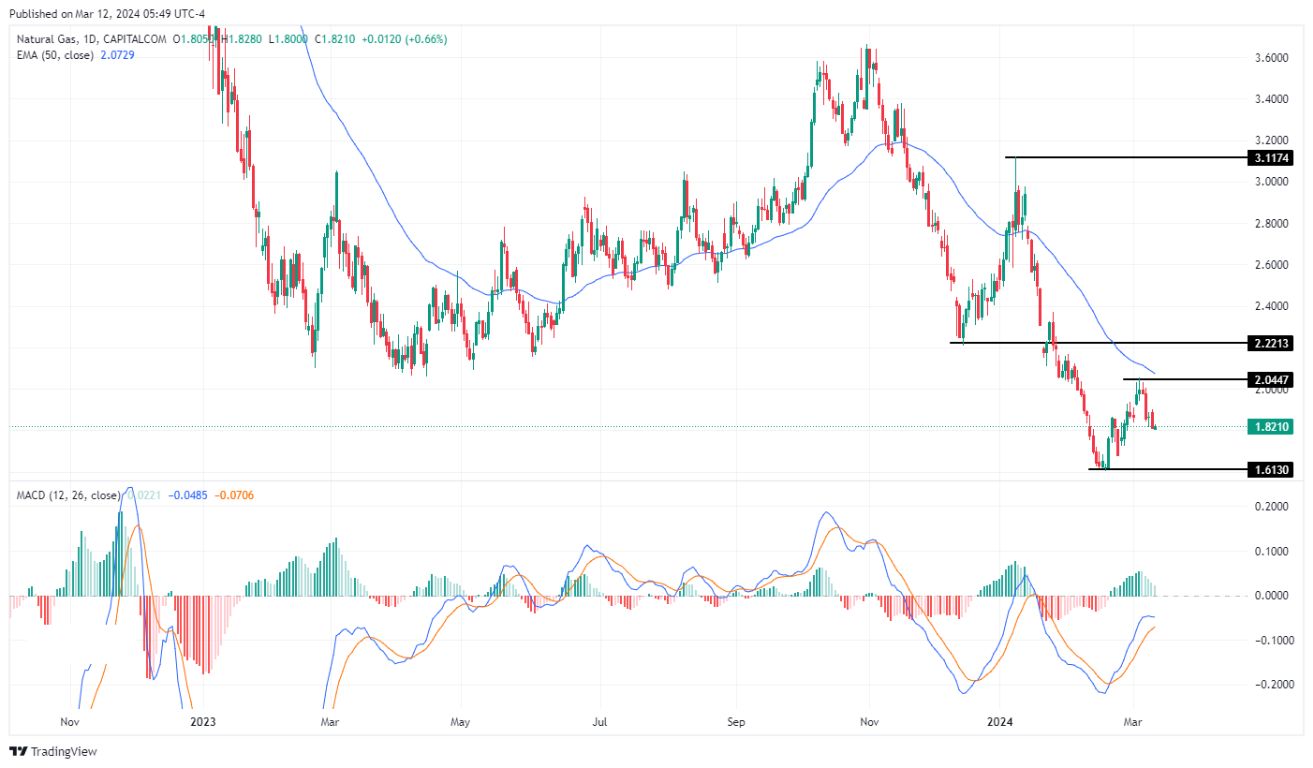Click the TradingView logo icon
The height and width of the screenshot is (768, 1313).
coord(20,751)
